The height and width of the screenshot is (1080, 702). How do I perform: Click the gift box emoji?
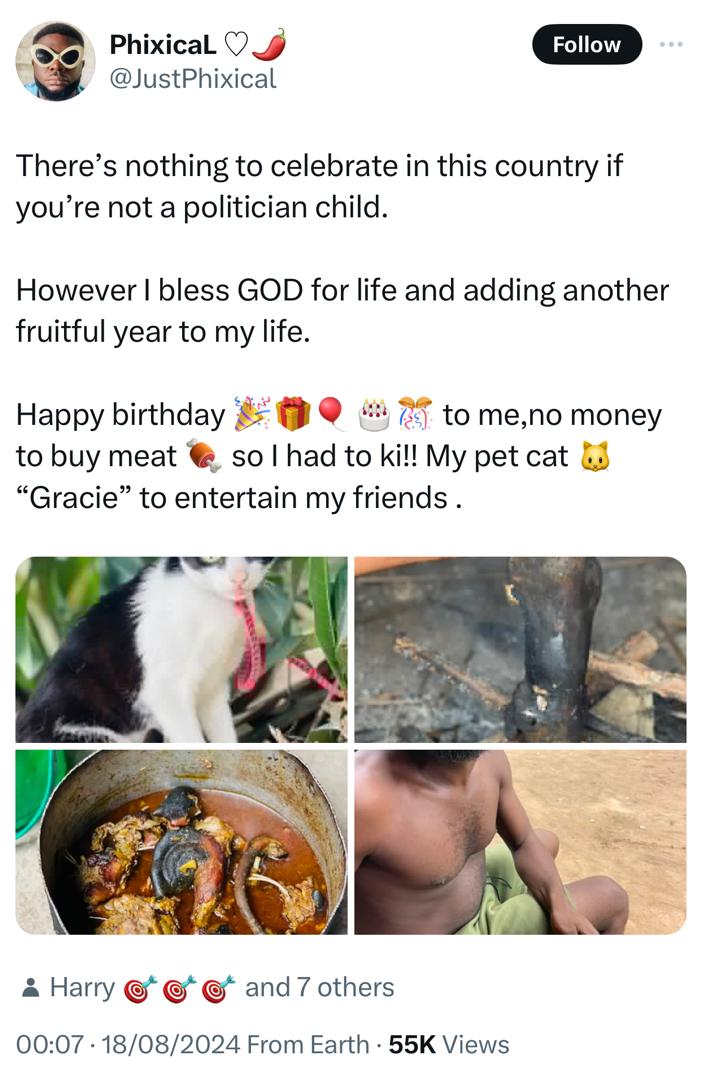click(293, 413)
